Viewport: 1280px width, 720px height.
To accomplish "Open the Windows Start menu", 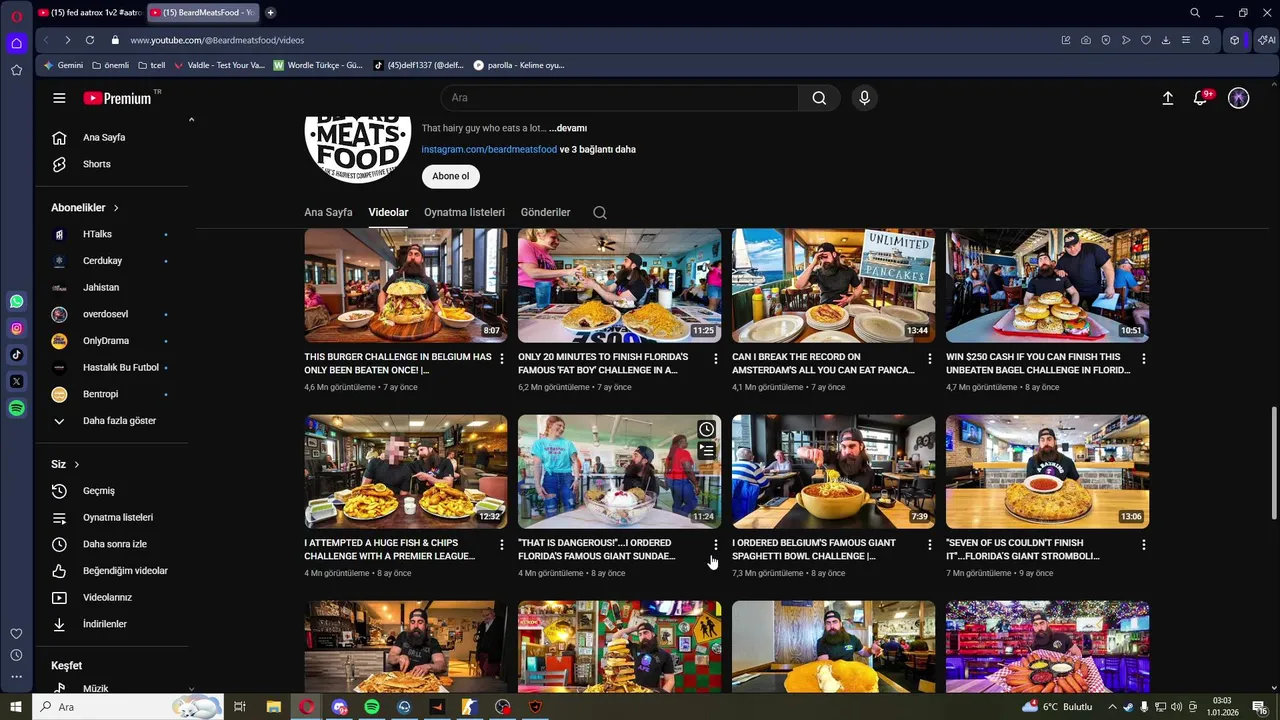I will pos(16,707).
